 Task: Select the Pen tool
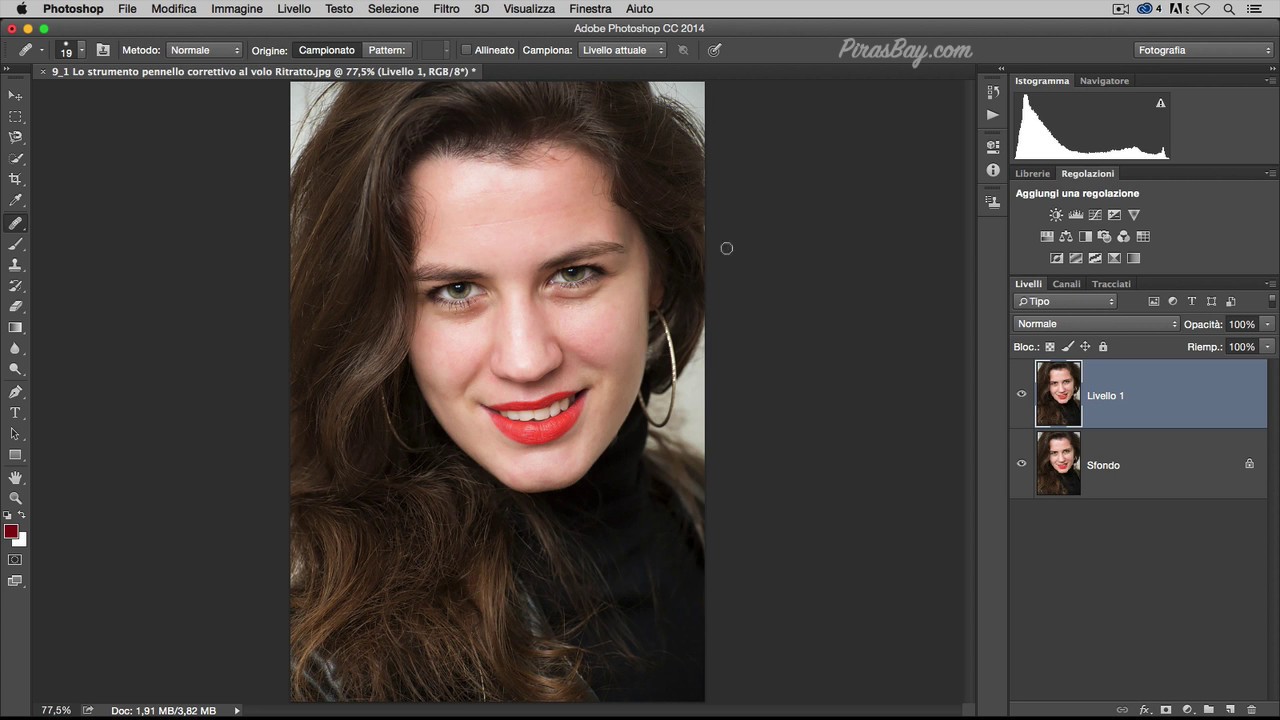pos(15,392)
